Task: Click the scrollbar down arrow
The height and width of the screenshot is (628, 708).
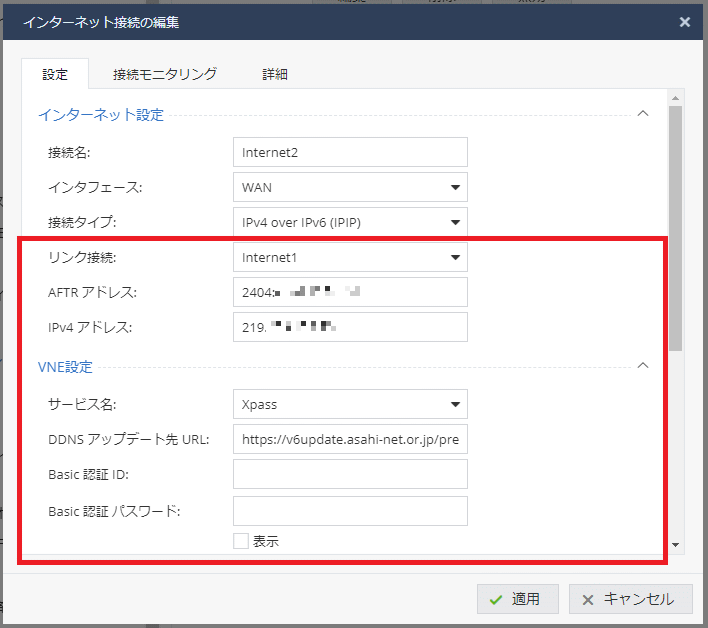Action: (676, 545)
